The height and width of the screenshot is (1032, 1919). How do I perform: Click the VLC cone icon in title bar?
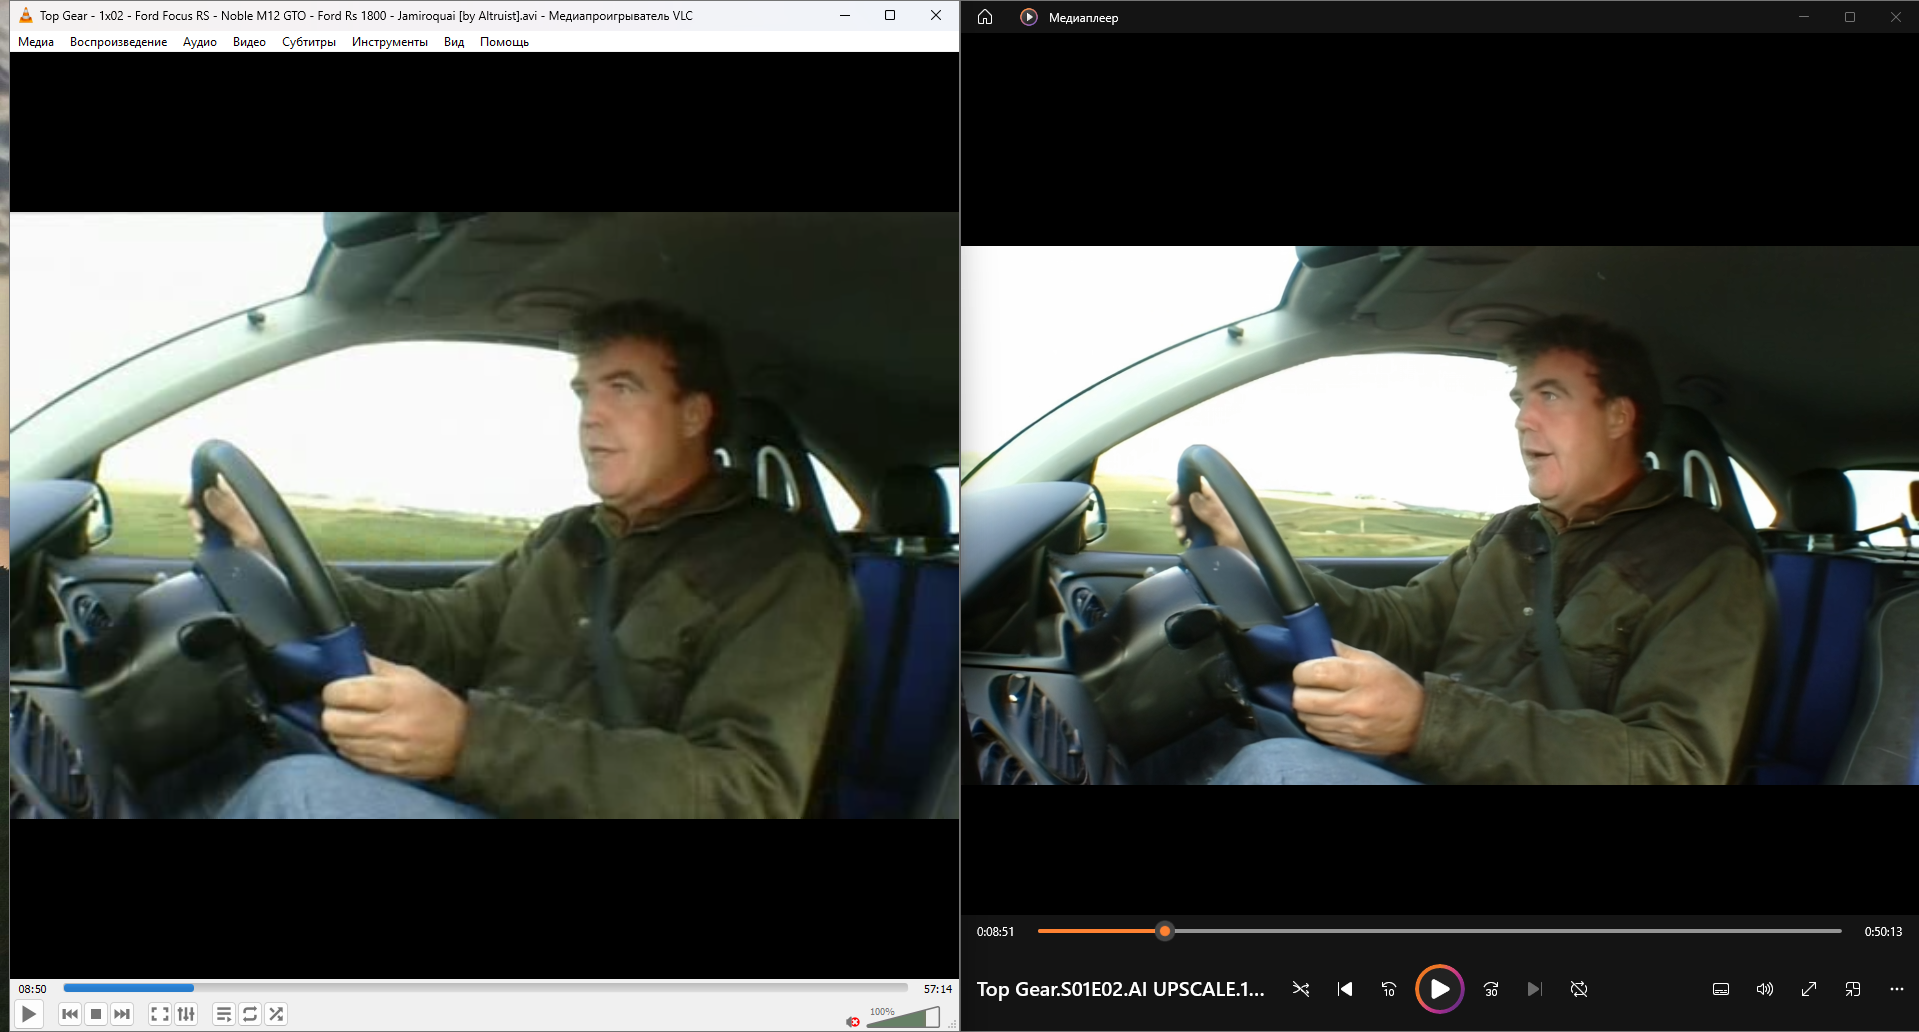[x=26, y=15]
